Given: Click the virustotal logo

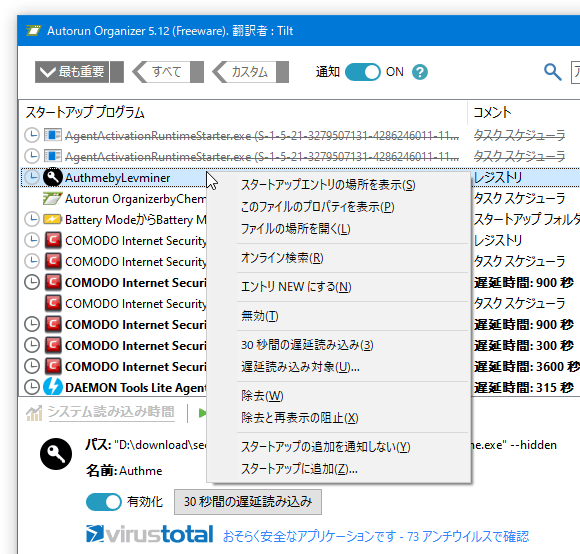Looking at the screenshot, I should (150, 534).
